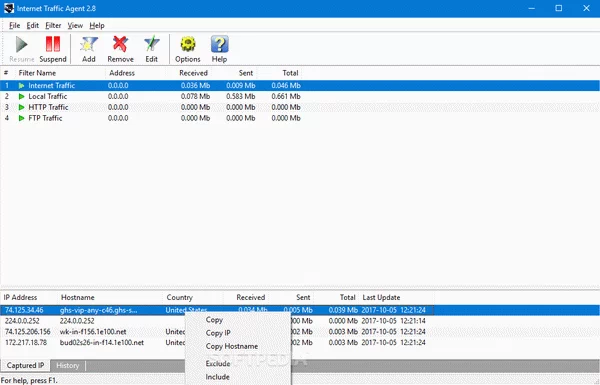Click 0.078 Mb received value

click(x=195, y=96)
